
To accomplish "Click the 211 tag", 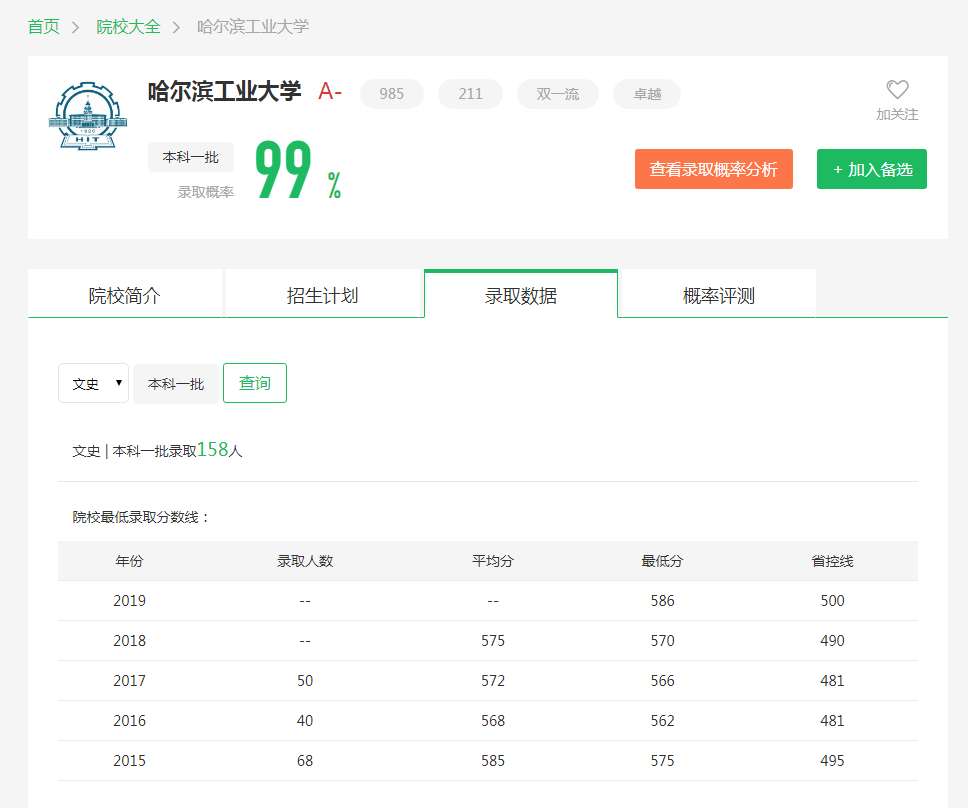I will (x=470, y=94).
